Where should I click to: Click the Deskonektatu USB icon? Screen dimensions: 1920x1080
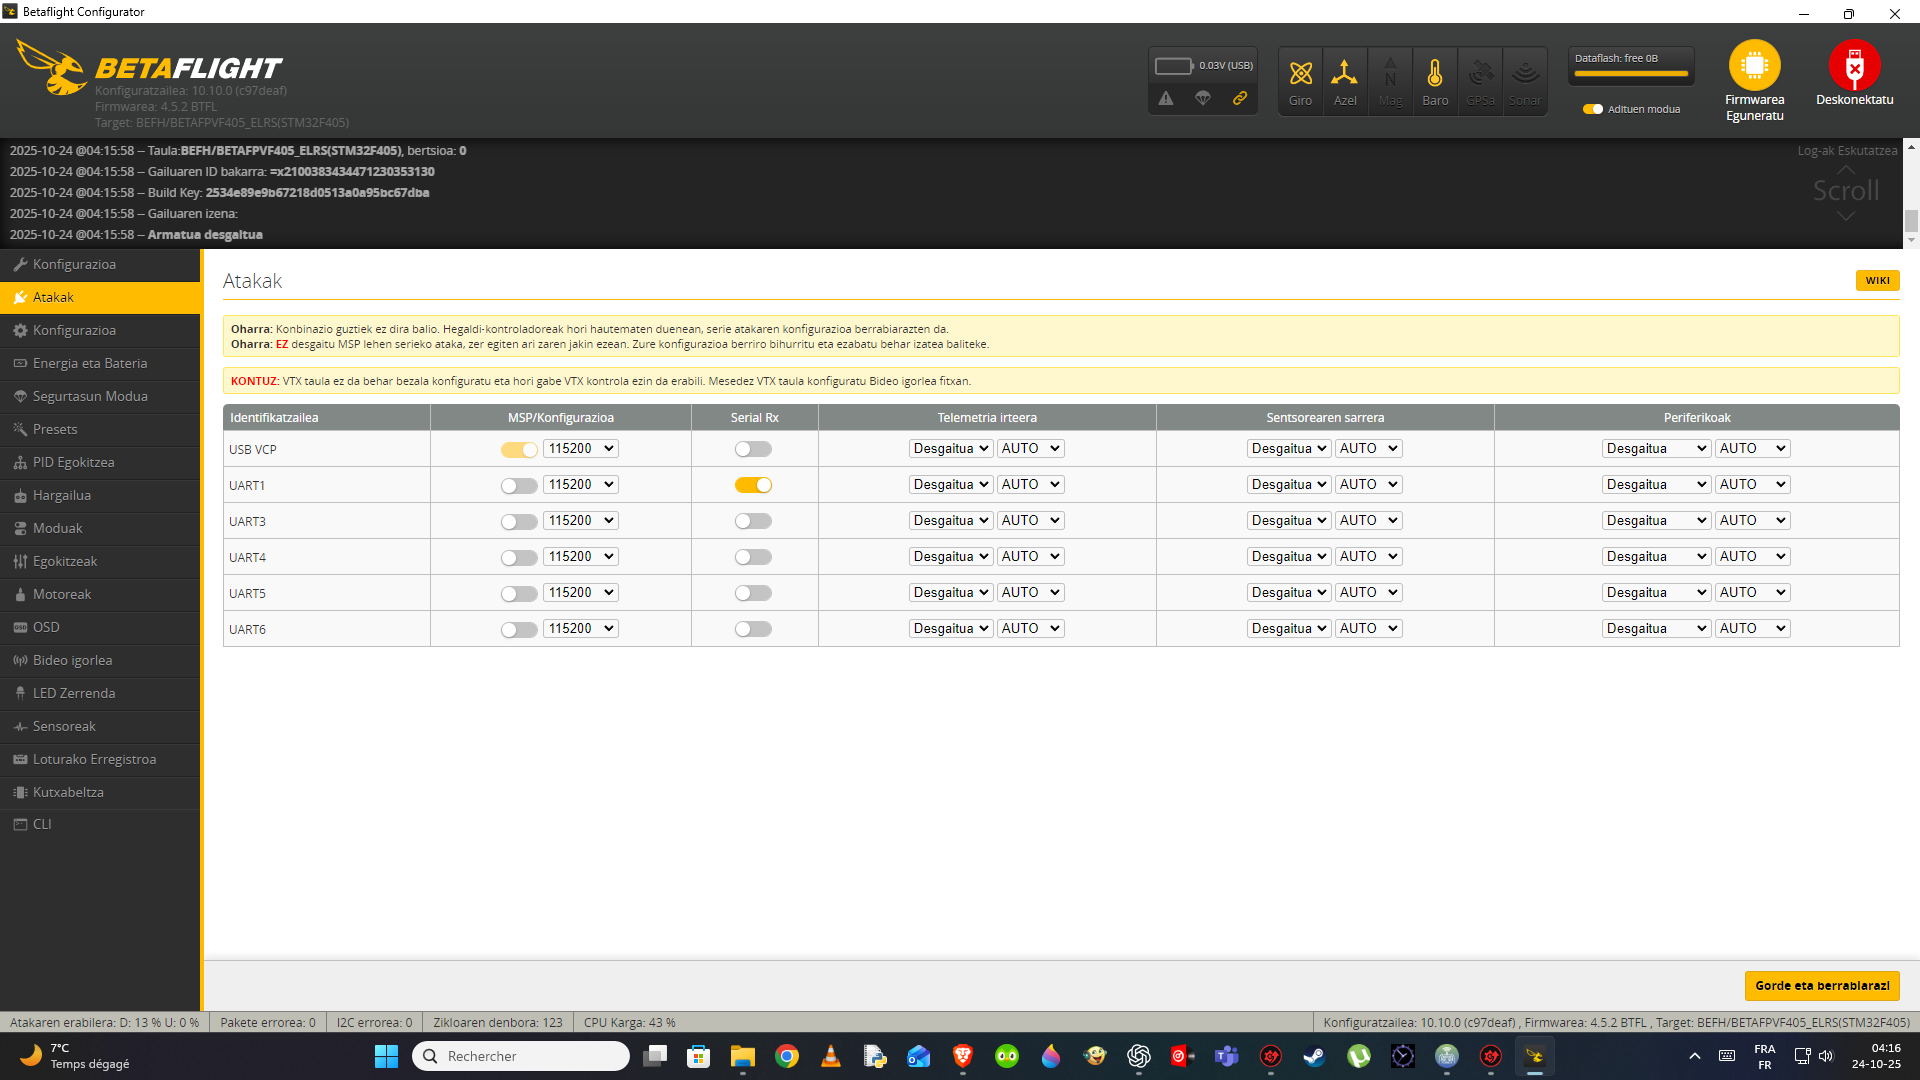pos(1854,66)
